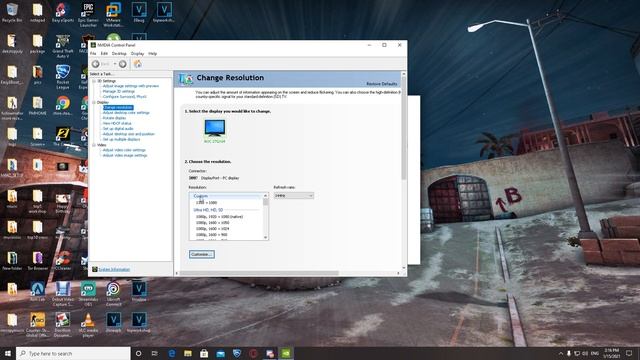Open Microsoft Store on taskbar
The width and height of the screenshot is (640, 360).
click(204, 353)
